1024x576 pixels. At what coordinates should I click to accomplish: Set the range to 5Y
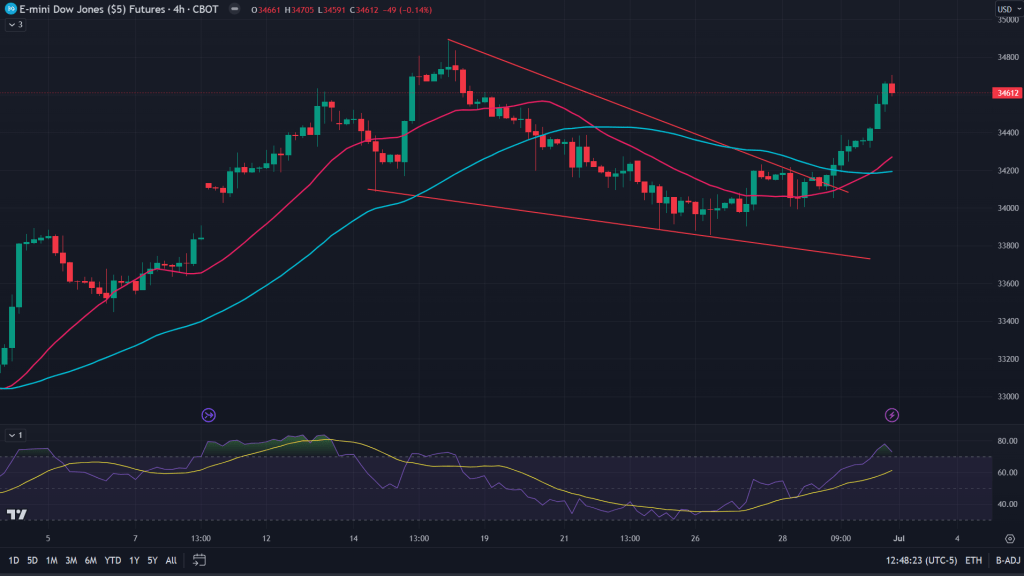(x=152, y=560)
